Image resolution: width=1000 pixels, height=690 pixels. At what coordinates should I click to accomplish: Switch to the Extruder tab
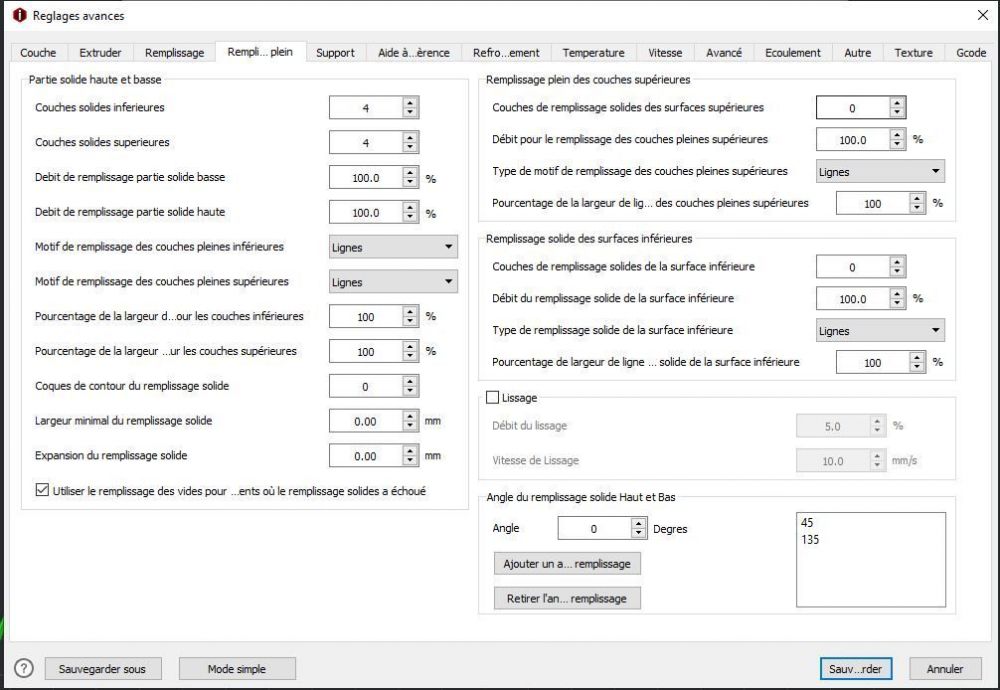point(100,52)
